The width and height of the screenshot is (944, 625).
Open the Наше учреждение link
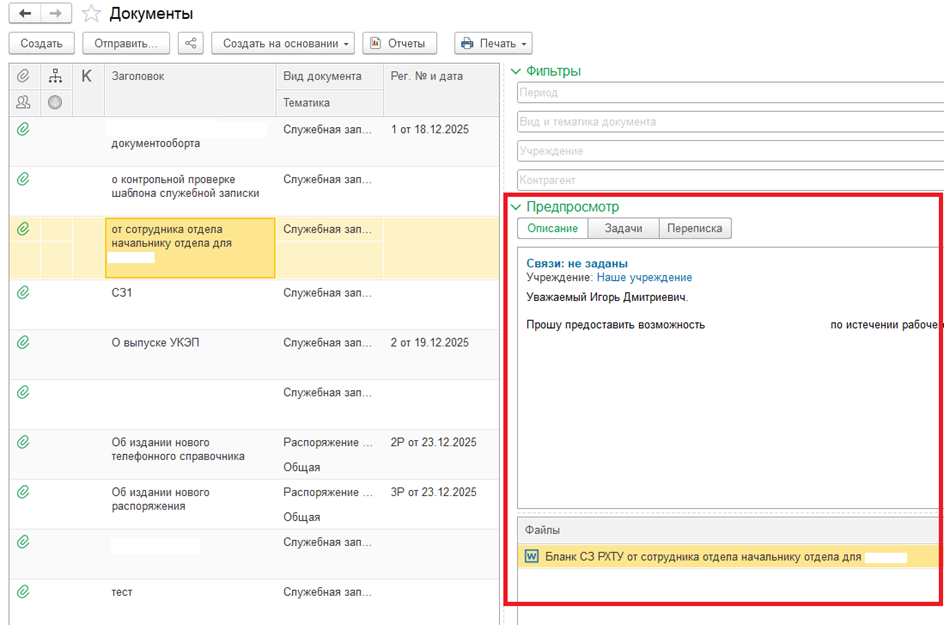pyautogui.click(x=644, y=277)
